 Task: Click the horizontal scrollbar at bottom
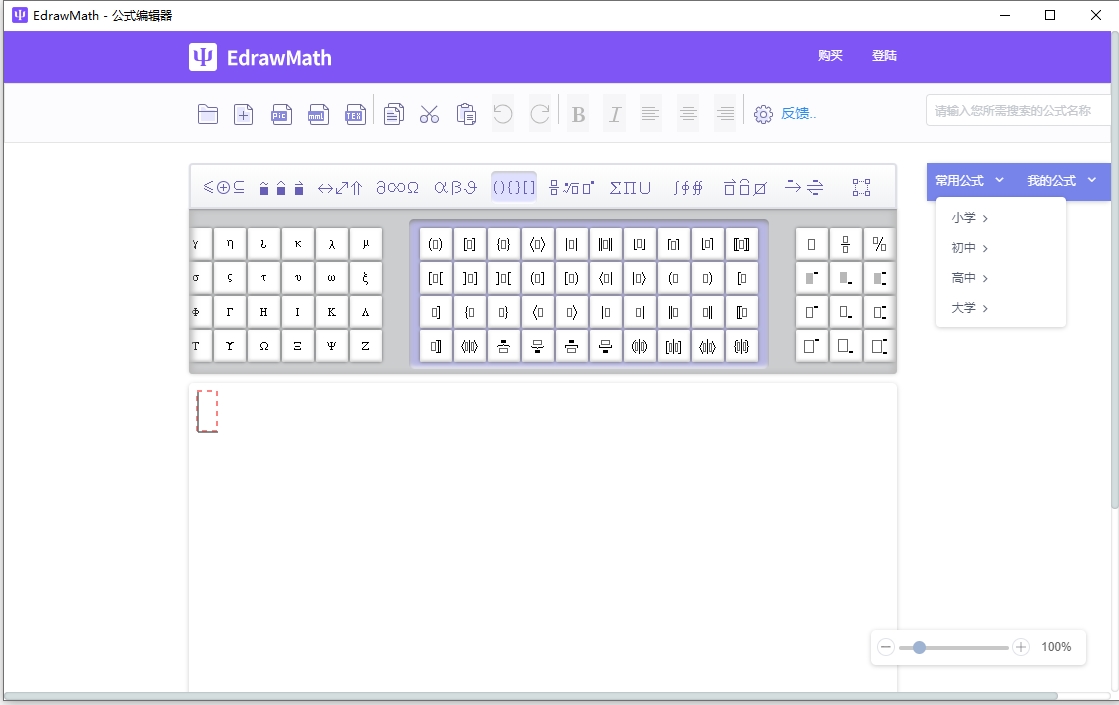(531, 696)
